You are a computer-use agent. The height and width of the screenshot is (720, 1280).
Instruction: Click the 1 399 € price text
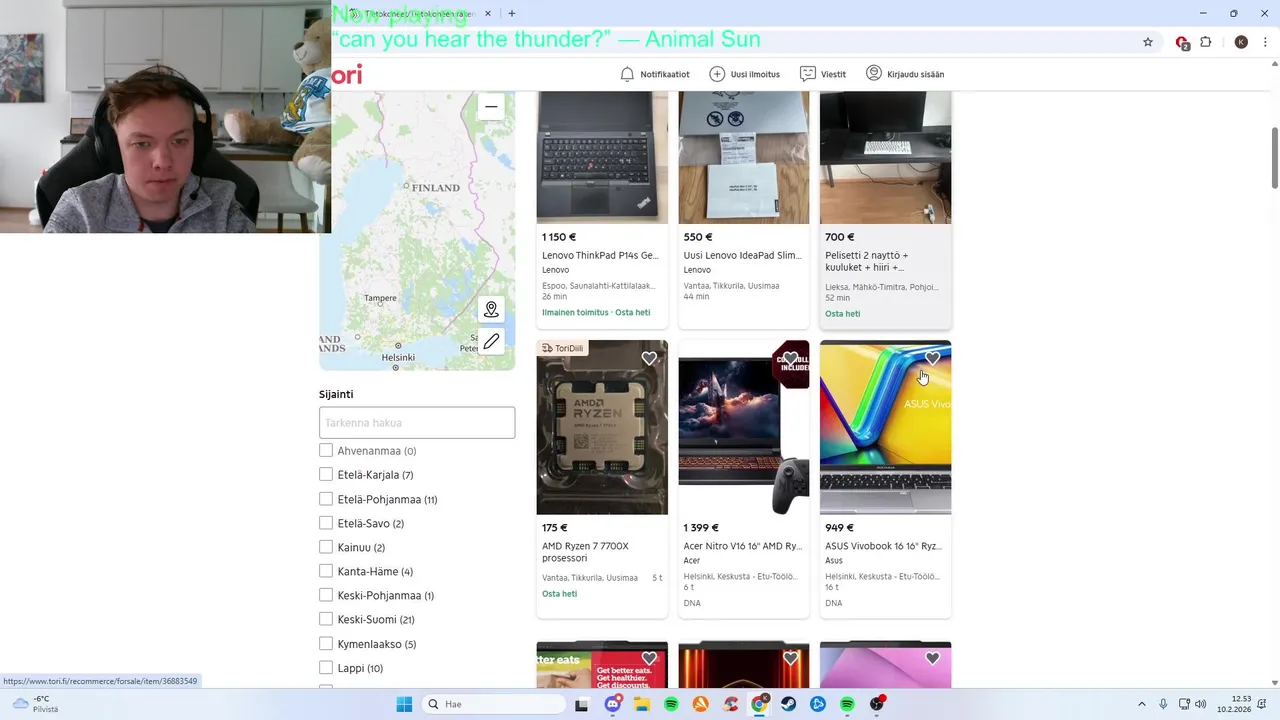pyautogui.click(x=701, y=528)
